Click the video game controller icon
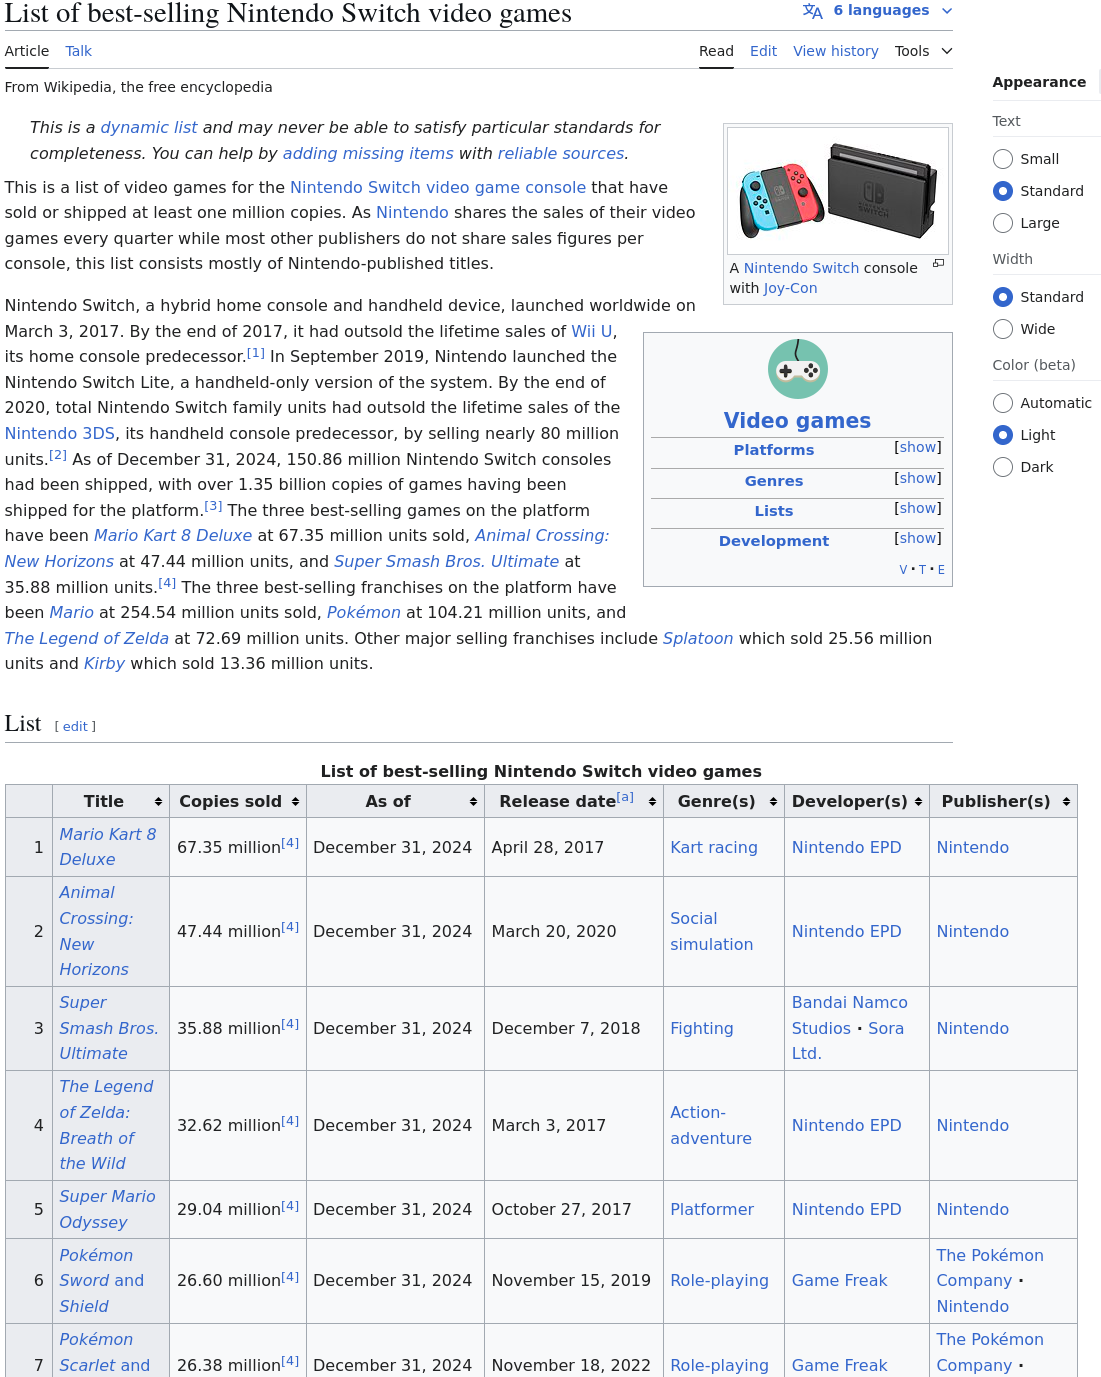 (798, 369)
